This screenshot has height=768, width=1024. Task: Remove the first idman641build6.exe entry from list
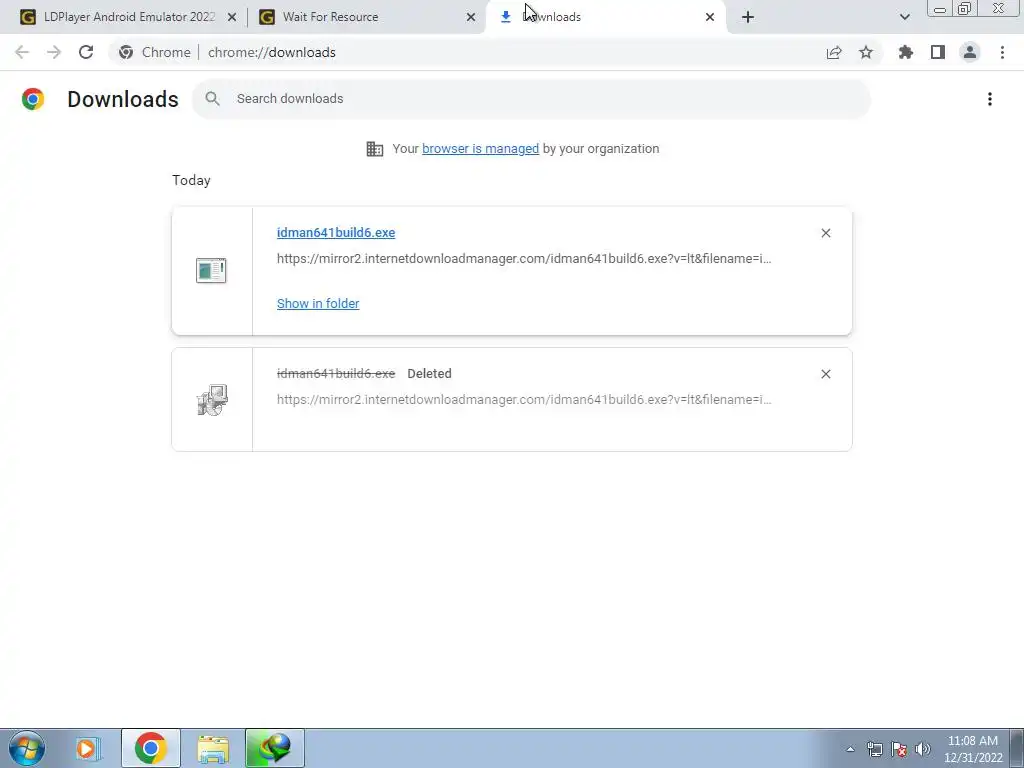point(826,233)
